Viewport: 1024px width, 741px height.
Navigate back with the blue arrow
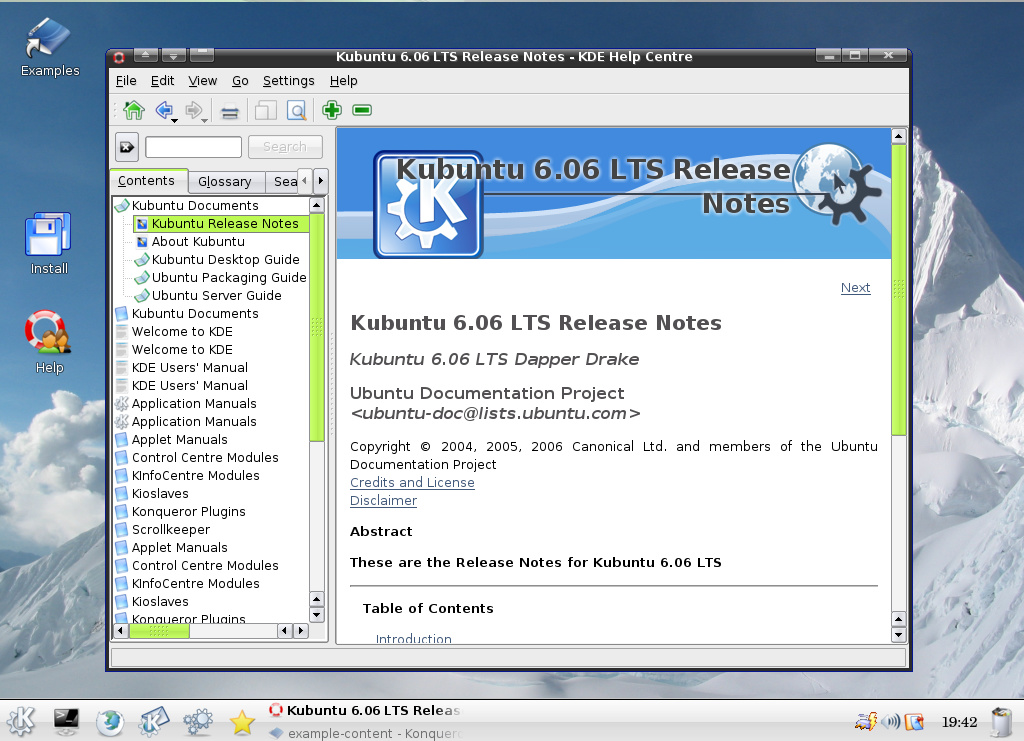164,110
